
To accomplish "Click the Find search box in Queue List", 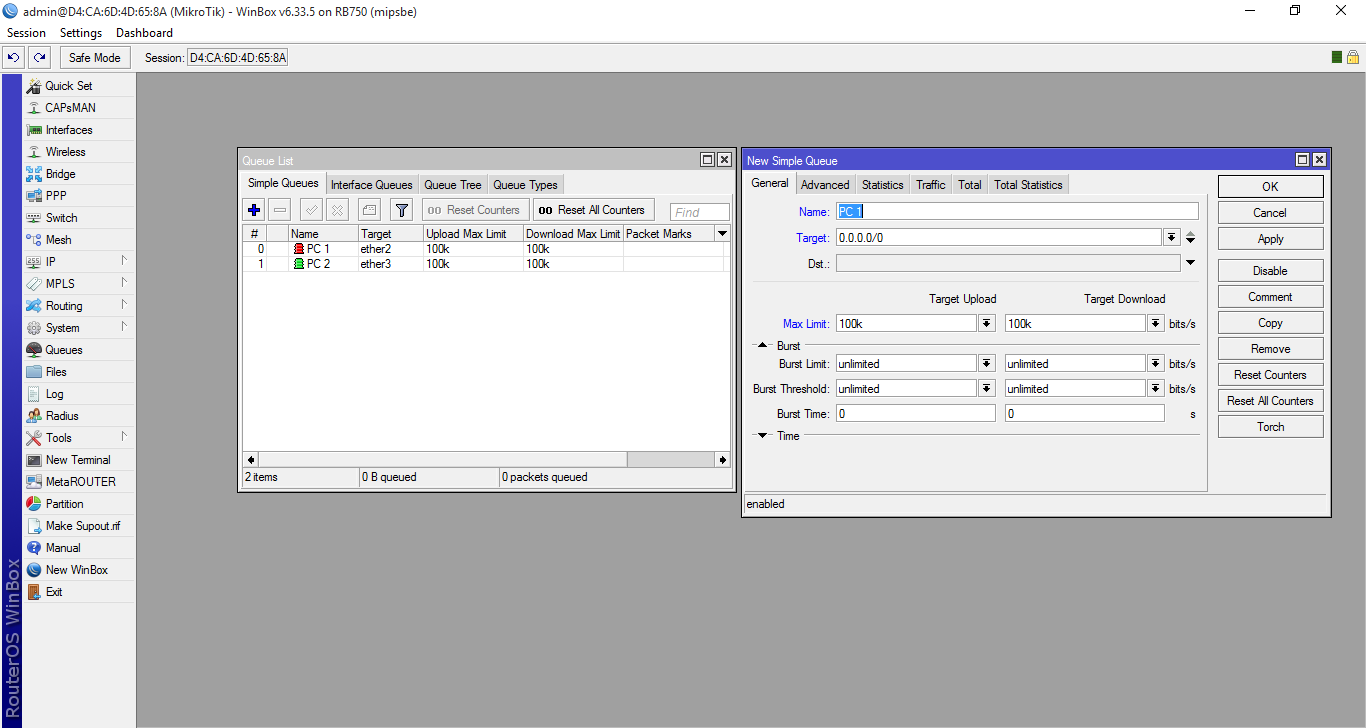I will (699, 212).
